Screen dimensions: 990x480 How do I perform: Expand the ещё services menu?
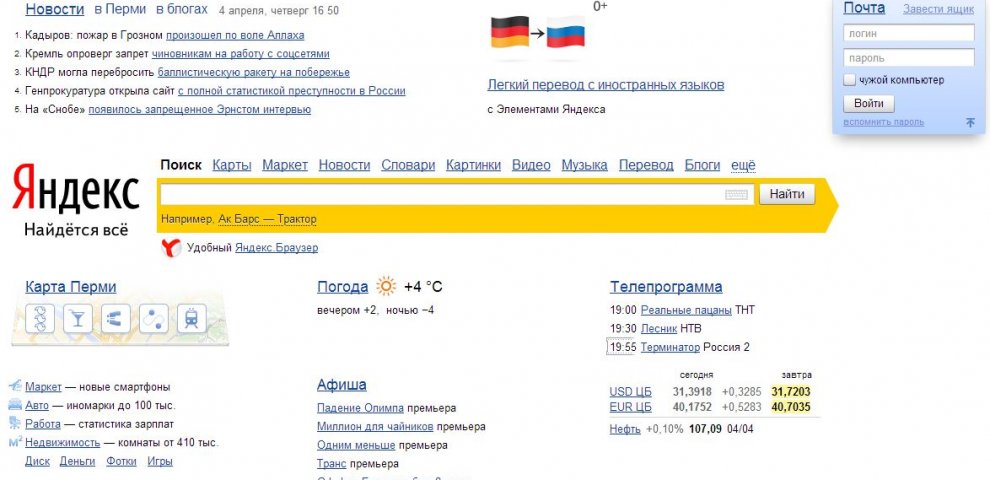[743, 165]
